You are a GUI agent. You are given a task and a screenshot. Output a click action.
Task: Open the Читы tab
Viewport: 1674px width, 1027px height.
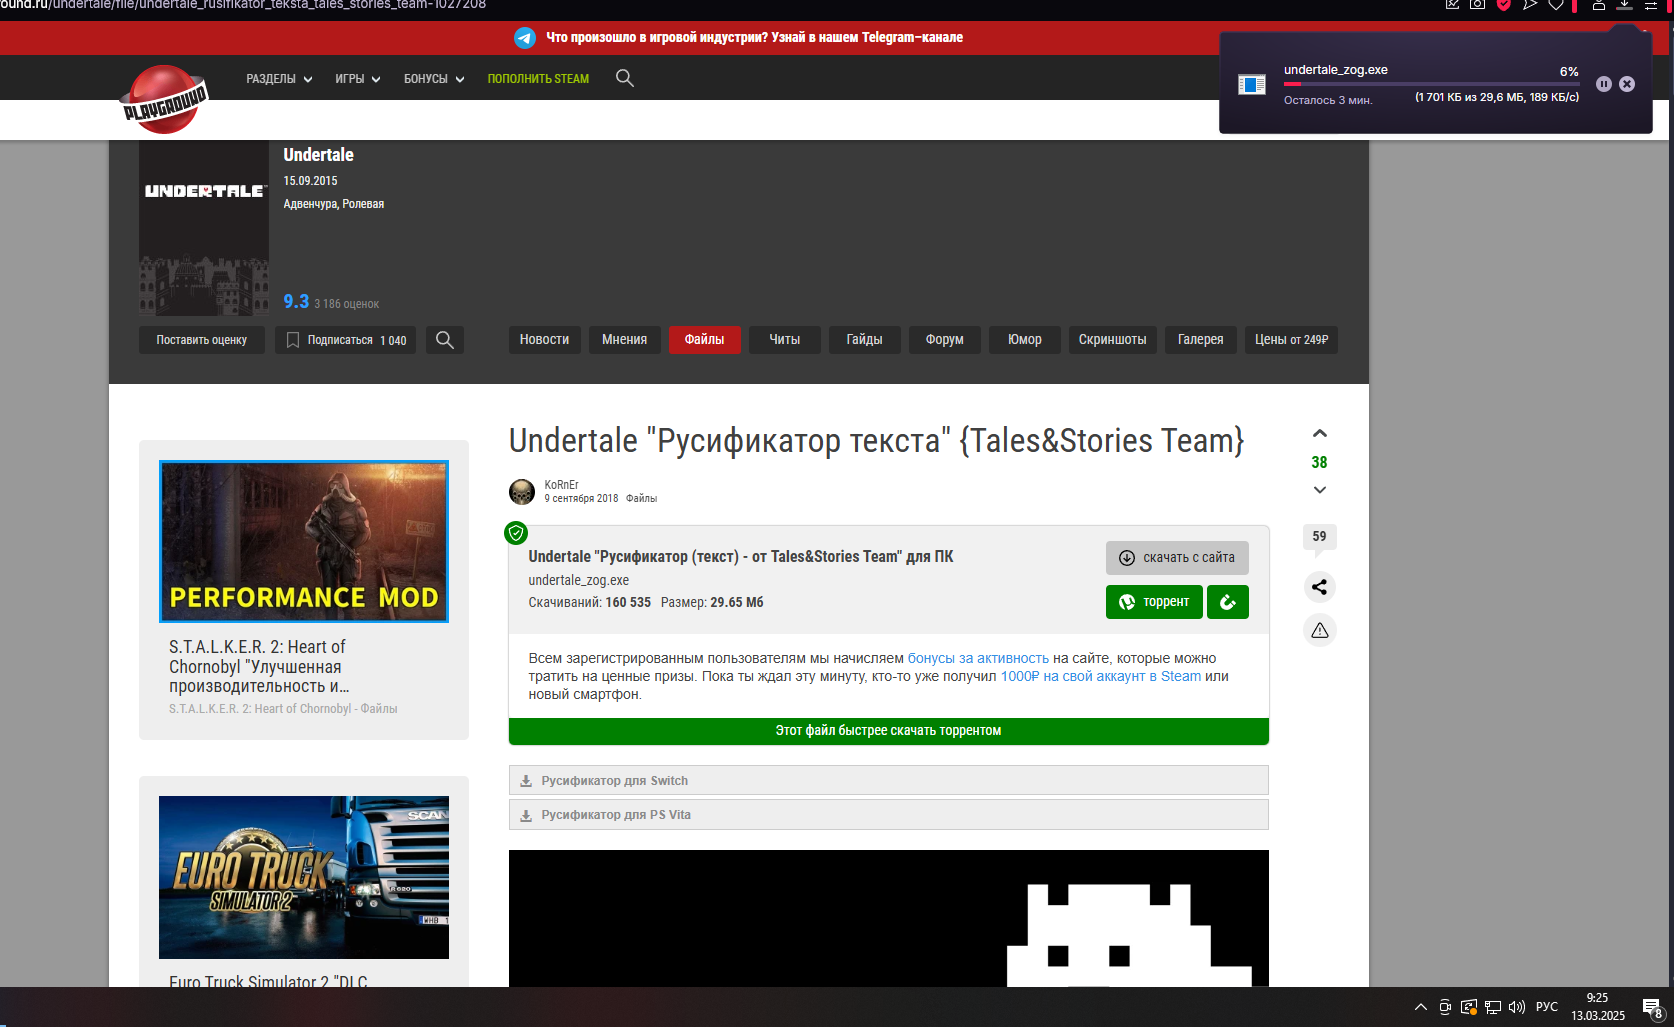[x=785, y=340]
